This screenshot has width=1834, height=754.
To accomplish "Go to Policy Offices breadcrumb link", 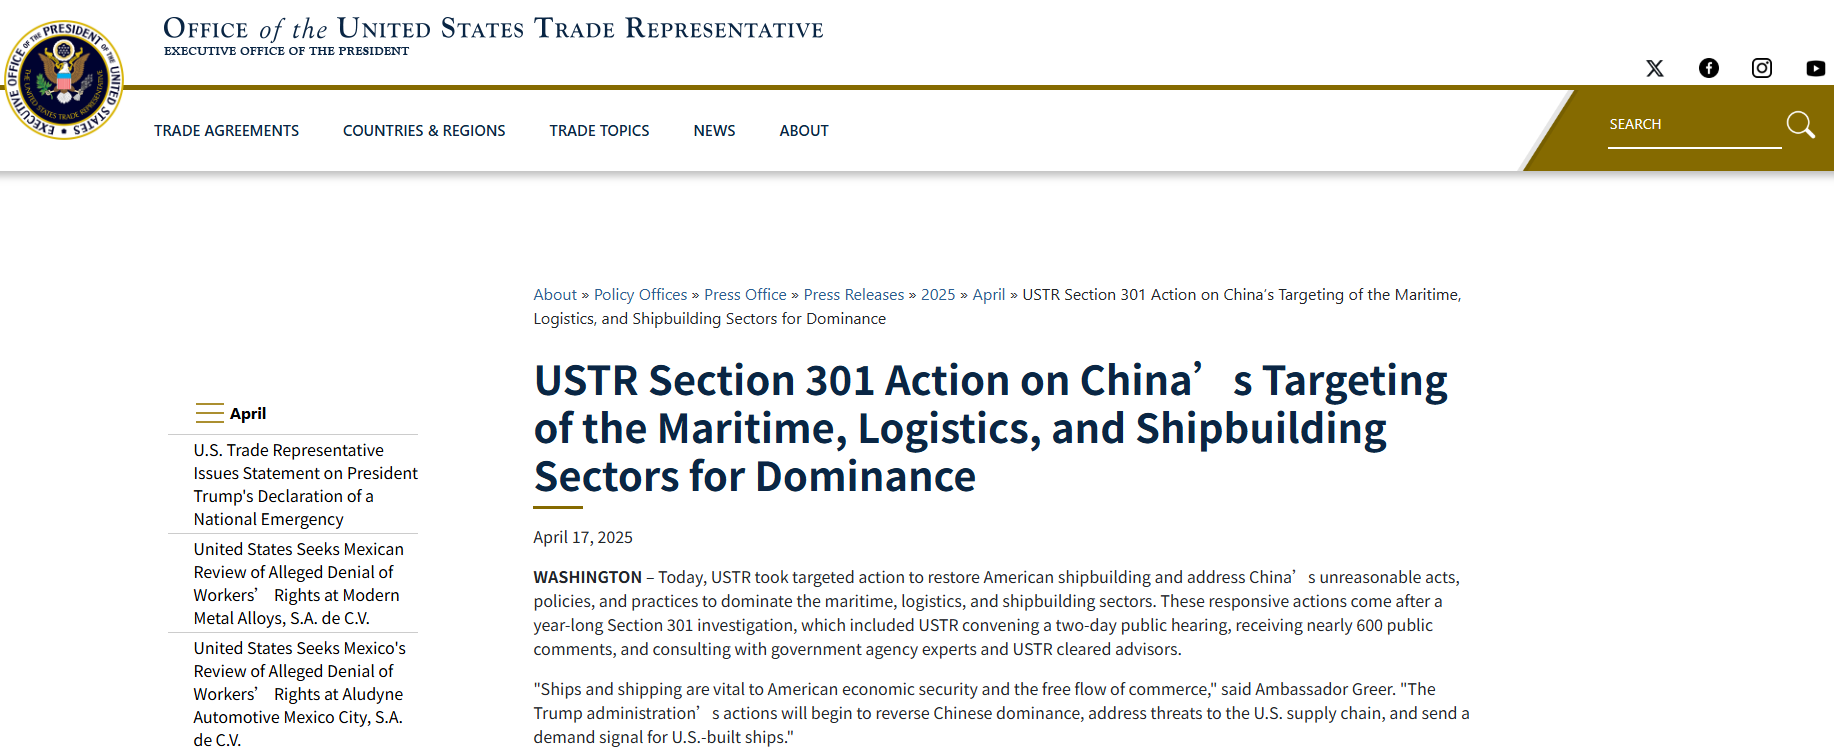I will 640,295.
